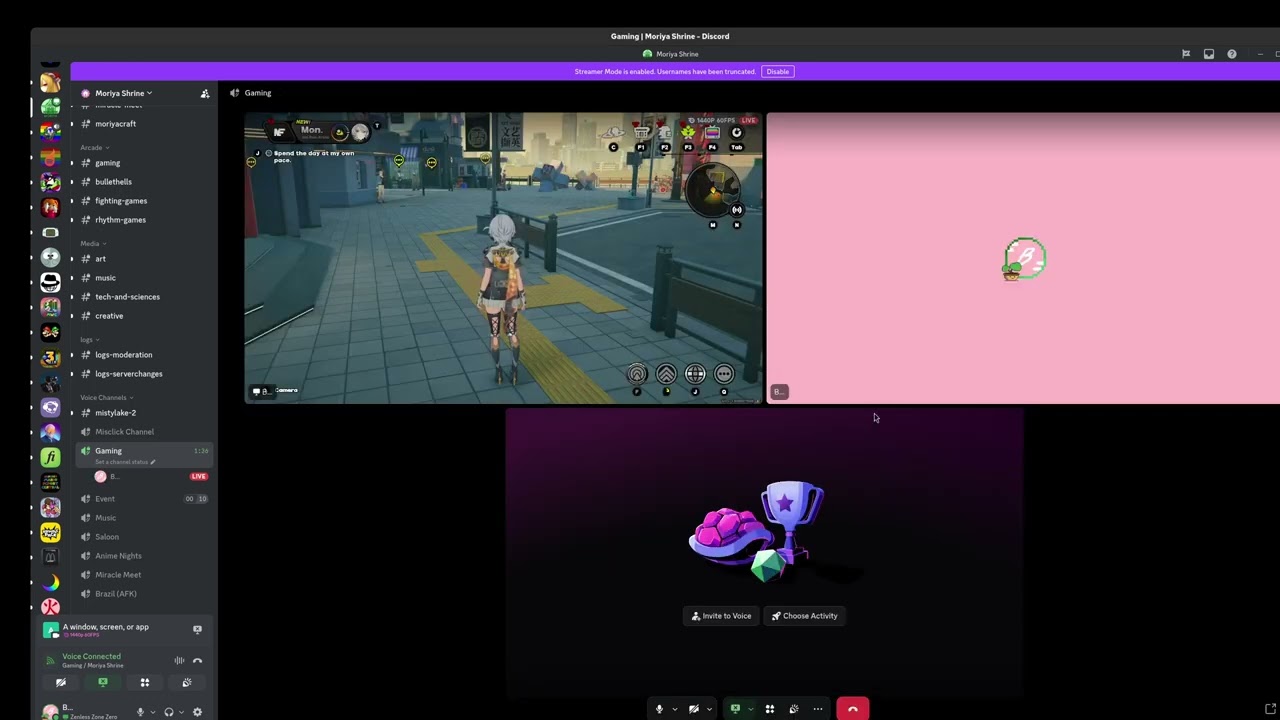Screen dimensions: 1280x720
Task: Switch to the green 'fi' server icon
Action: pyautogui.click(x=50, y=457)
